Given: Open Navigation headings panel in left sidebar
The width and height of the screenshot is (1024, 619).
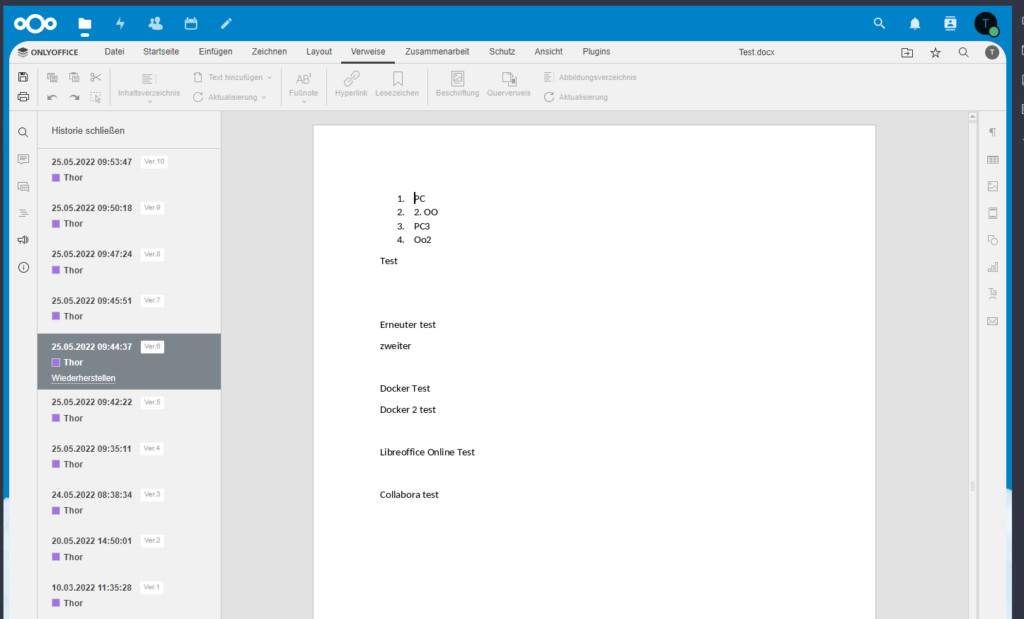Looking at the screenshot, I should click(23, 213).
